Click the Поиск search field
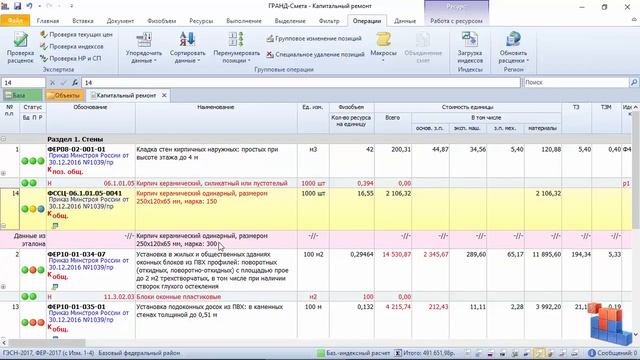Viewport: 640px width, 360px height. pos(577,82)
